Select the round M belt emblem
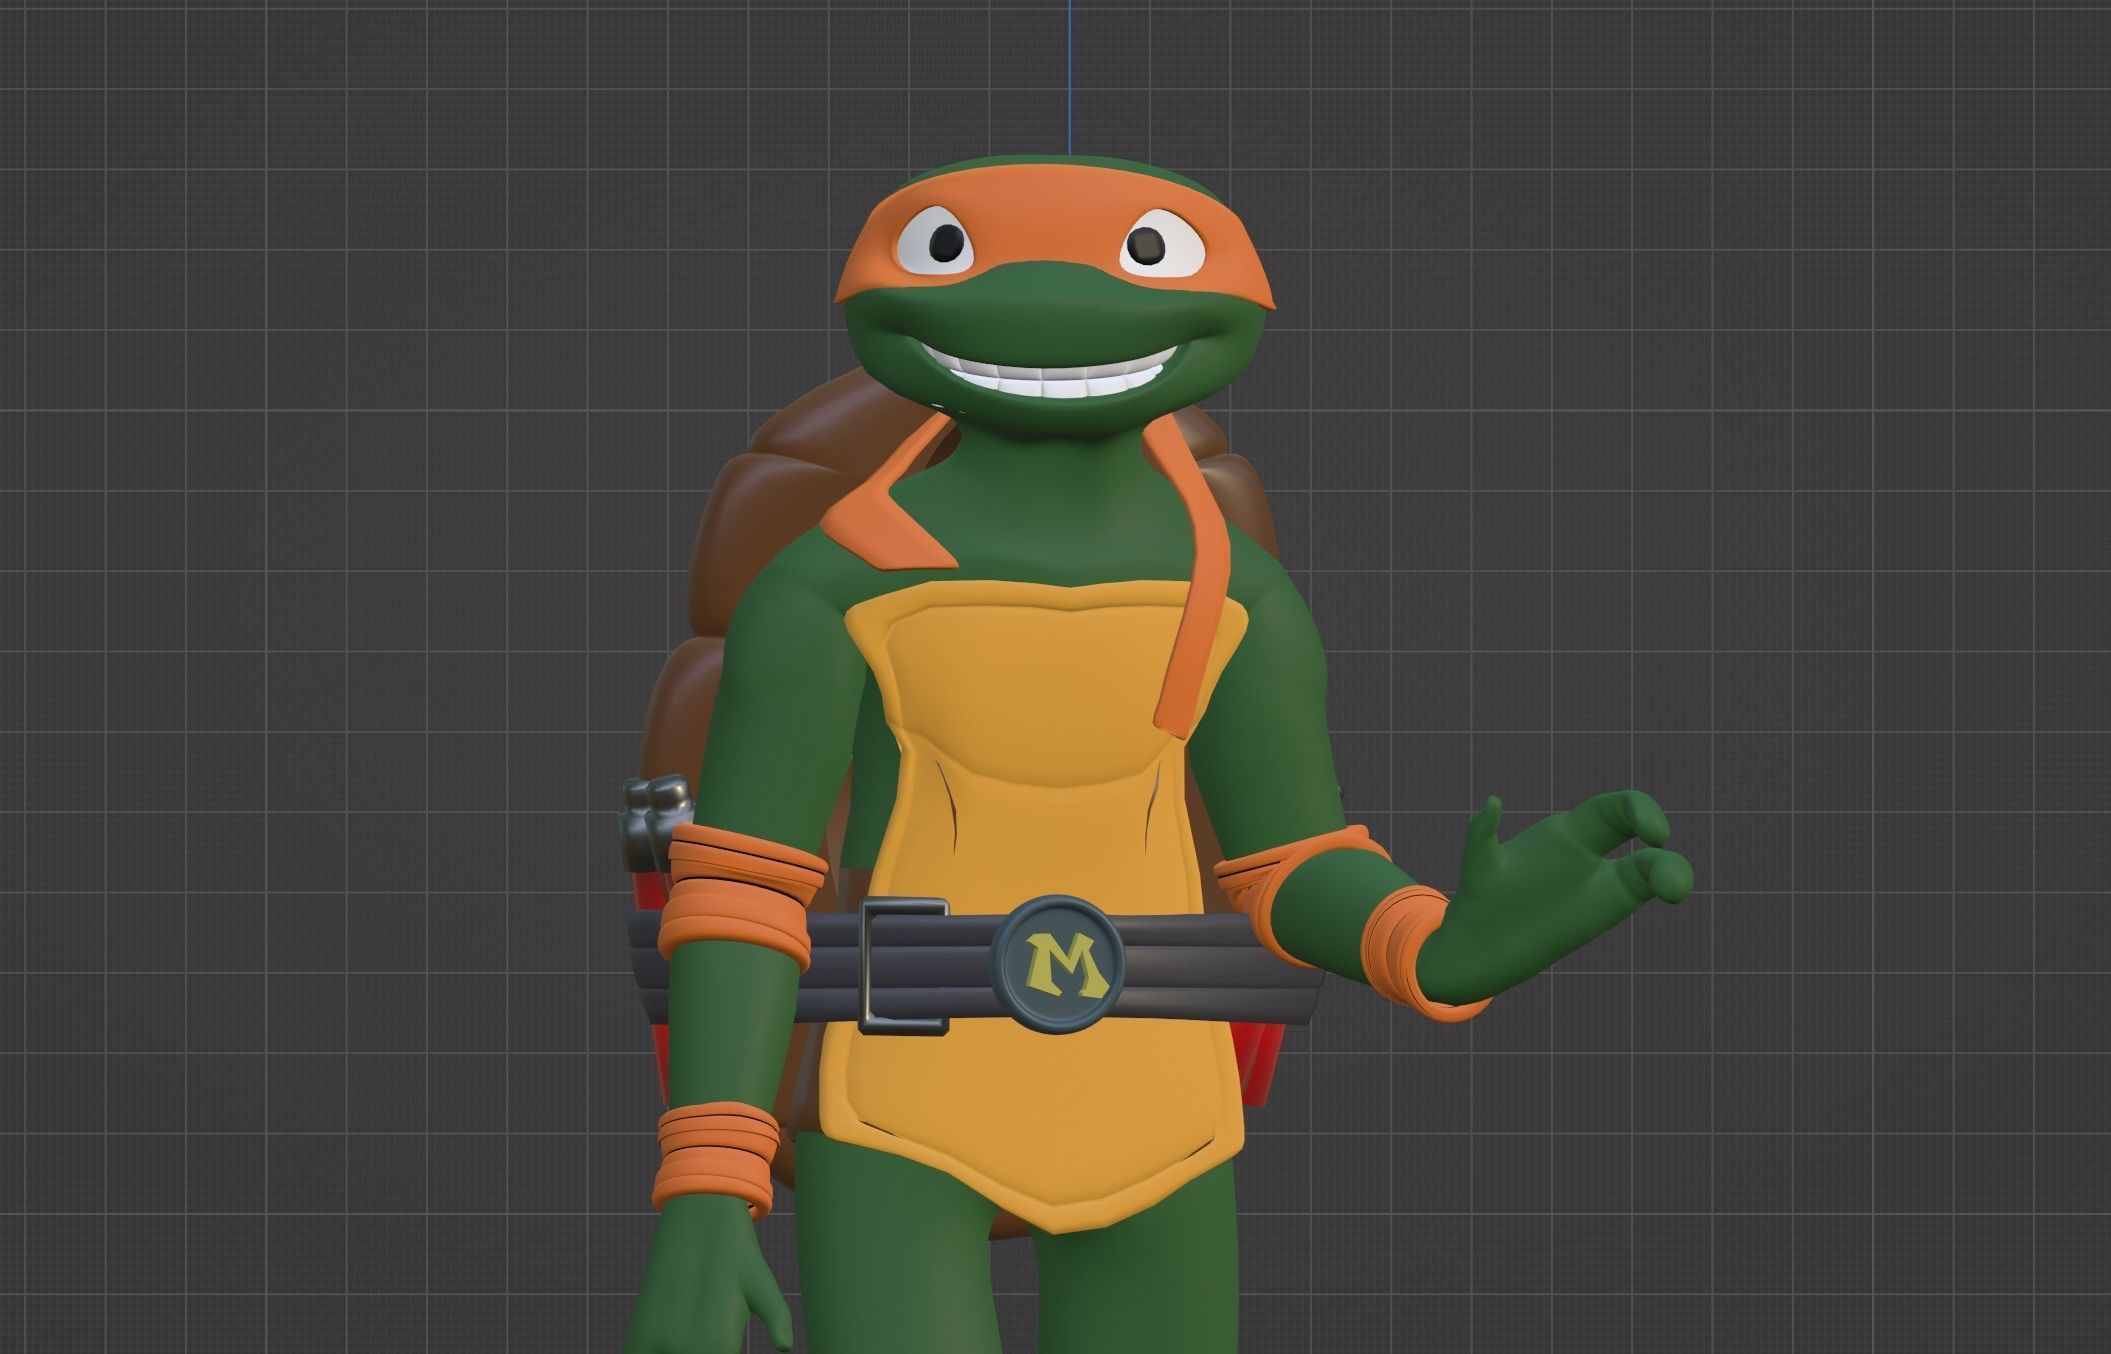The image size is (2111, 1354). tap(1058, 964)
